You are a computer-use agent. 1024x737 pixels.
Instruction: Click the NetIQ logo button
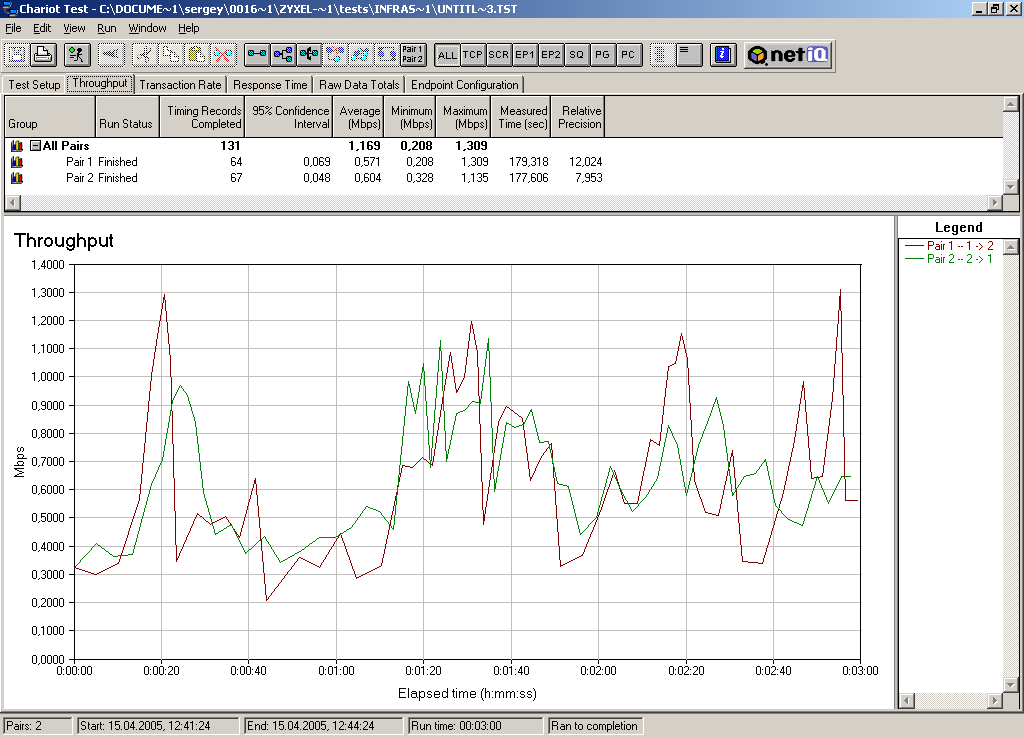[x=788, y=55]
